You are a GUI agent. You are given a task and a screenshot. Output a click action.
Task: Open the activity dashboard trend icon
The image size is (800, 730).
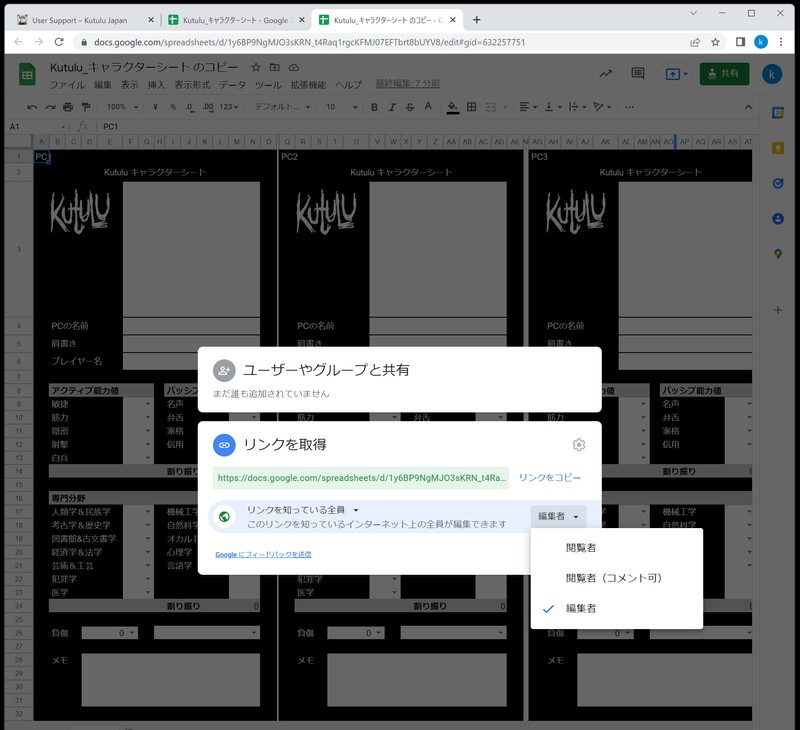pyautogui.click(x=606, y=74)
